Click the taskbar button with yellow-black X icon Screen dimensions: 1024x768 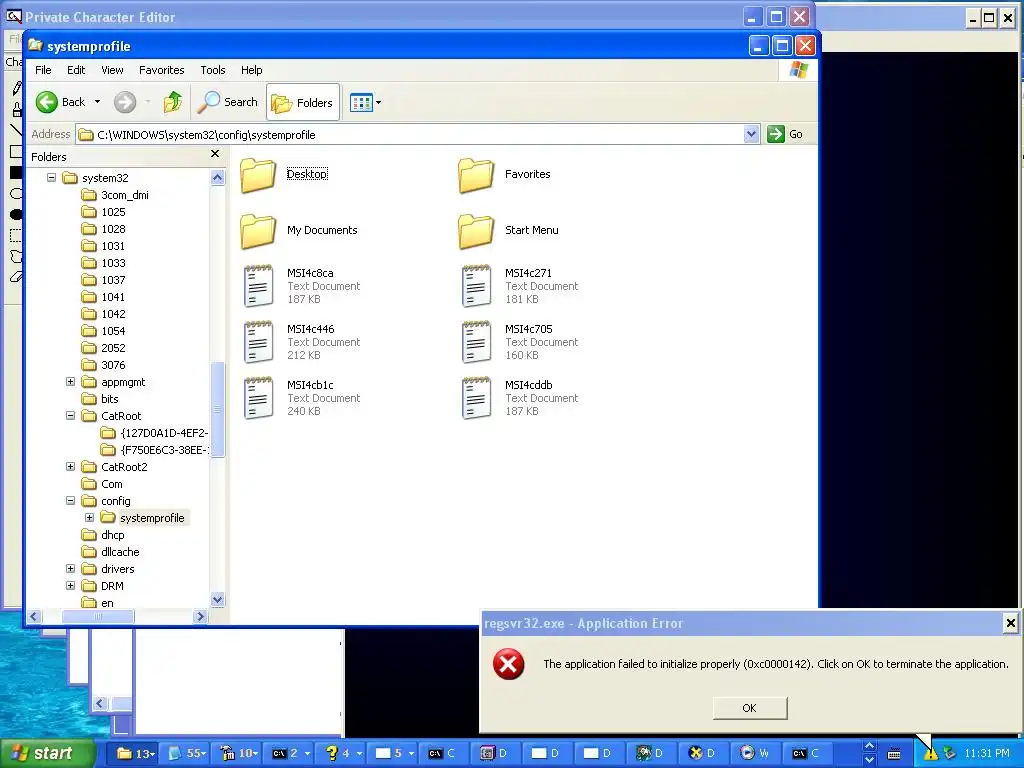703,753
